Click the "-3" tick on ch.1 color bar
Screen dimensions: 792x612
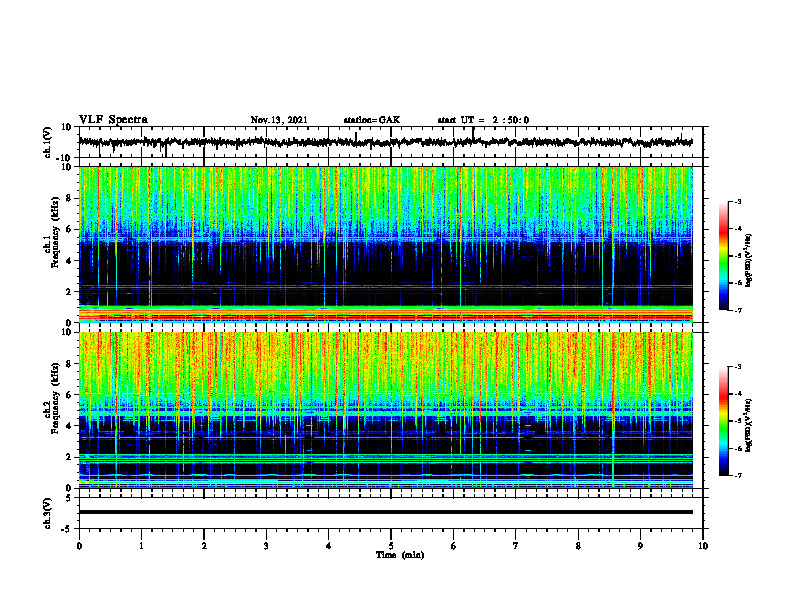(x=738, y=202)
